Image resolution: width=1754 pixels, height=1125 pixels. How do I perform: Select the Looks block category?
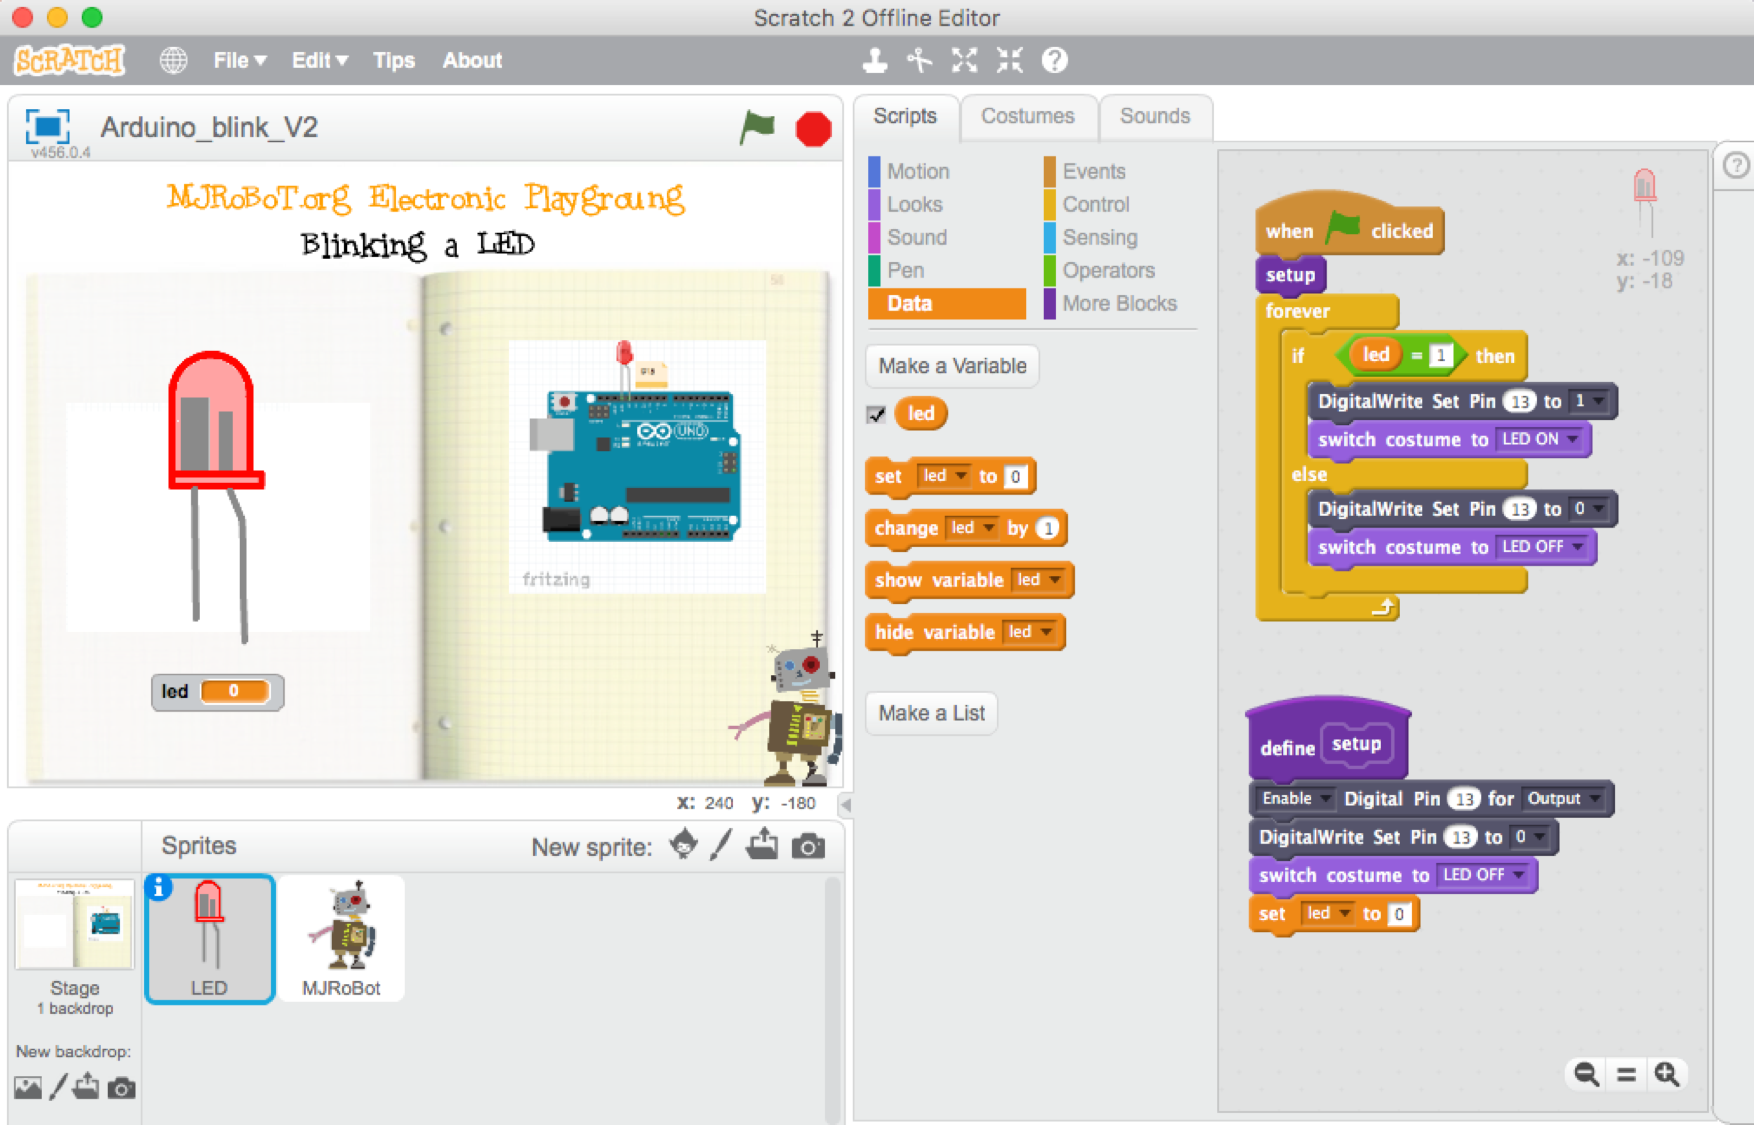point(915,204)
